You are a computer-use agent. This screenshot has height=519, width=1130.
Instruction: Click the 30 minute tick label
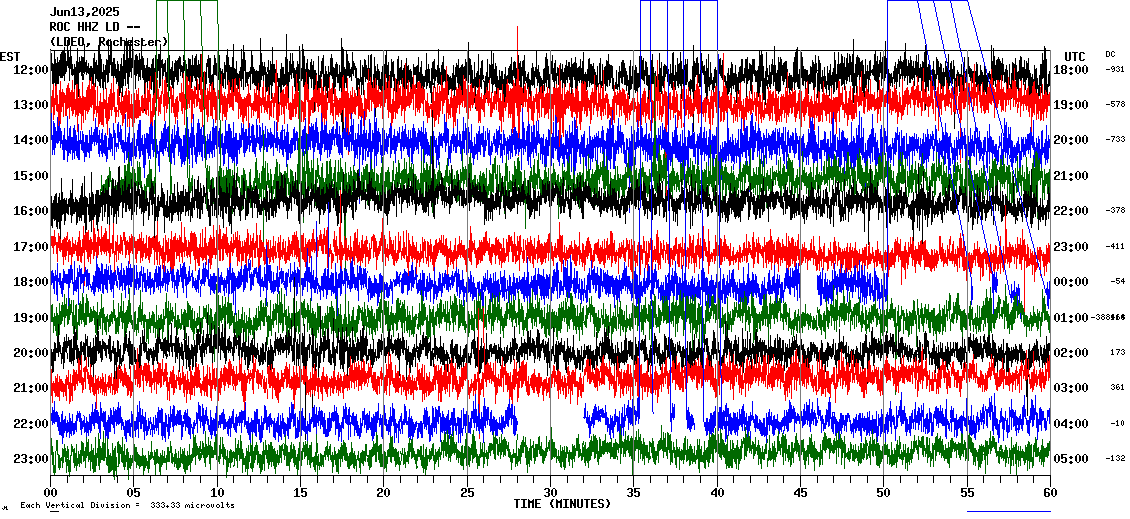coord(550,492)
